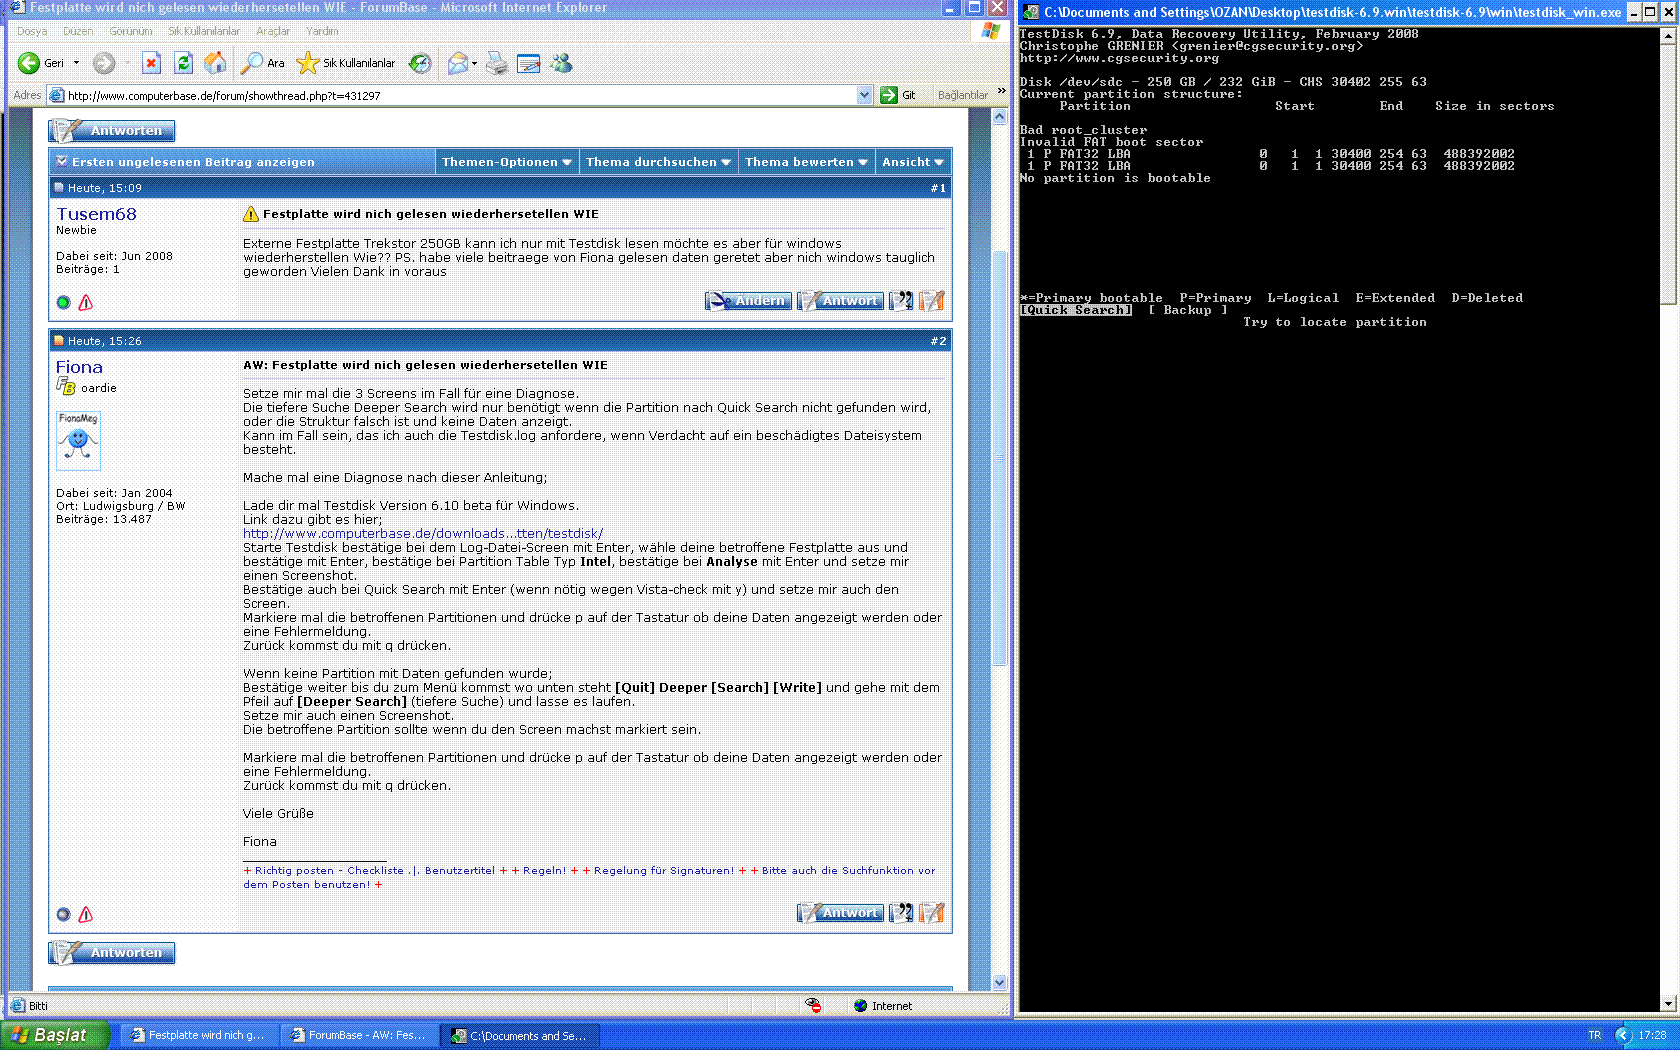Switch to the TestDisk window from the taskbar
Viewport: 1680px width, 1050px height.
coord(519,1035)
